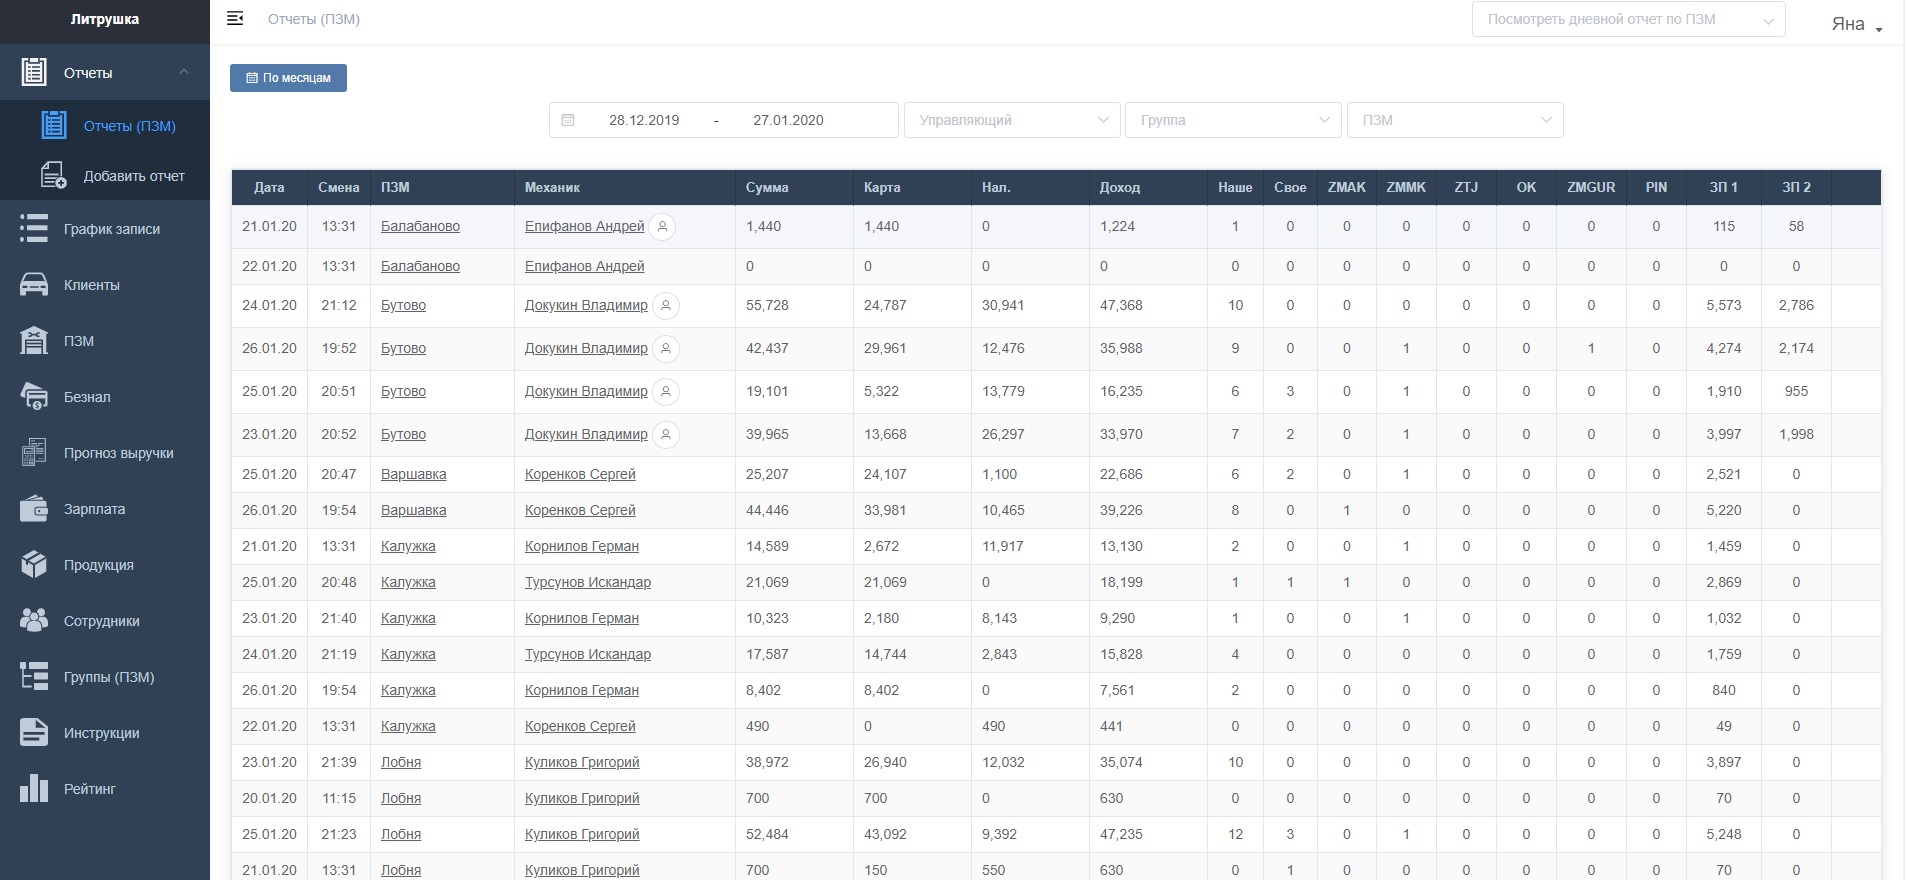This screenshot has width=1906, height=880.
Task: Click the start date 28.12.2019 field
Action: click(x=644, y=120)
